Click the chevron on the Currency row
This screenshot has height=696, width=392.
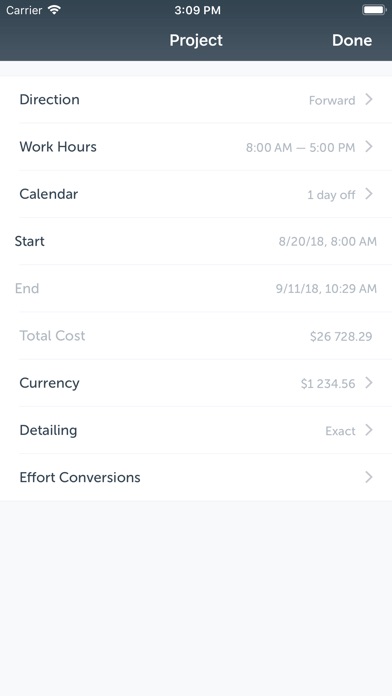click(368, 383)
